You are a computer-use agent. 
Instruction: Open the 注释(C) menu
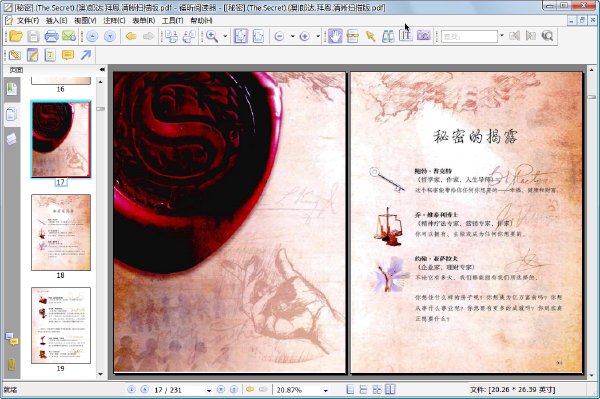tap(114, 21)
